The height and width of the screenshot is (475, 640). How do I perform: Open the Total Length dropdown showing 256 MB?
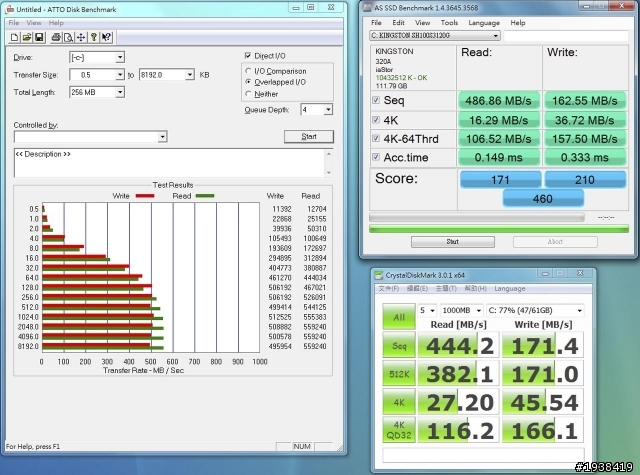(120, 92)
